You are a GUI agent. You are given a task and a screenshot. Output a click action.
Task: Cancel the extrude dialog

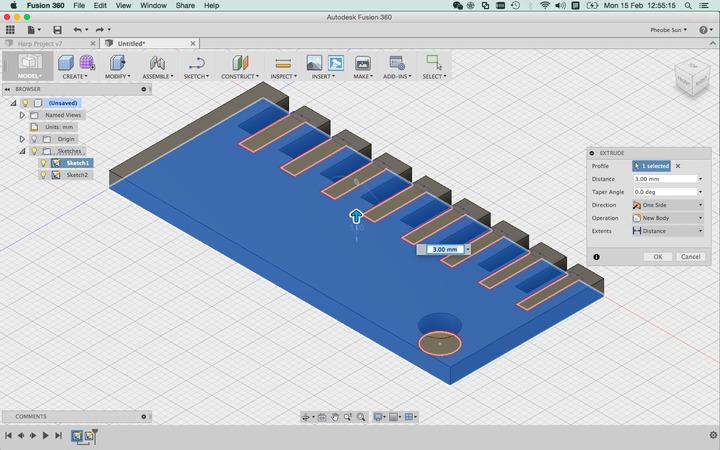click(x=690, y=257)
